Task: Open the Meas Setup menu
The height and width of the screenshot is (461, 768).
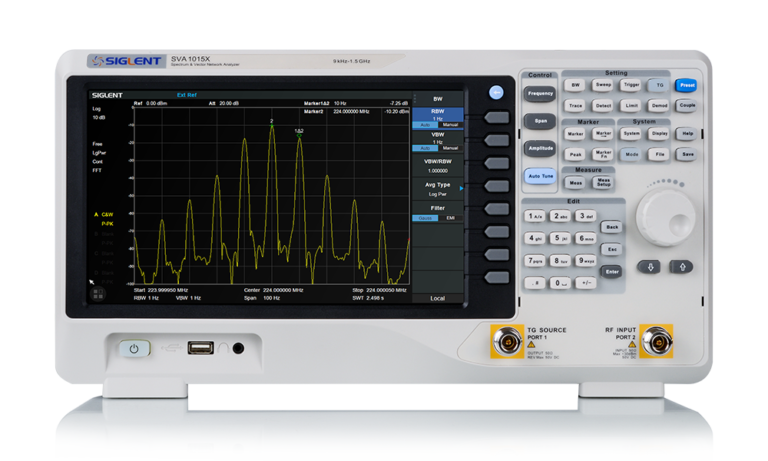Action: [604, 183]
